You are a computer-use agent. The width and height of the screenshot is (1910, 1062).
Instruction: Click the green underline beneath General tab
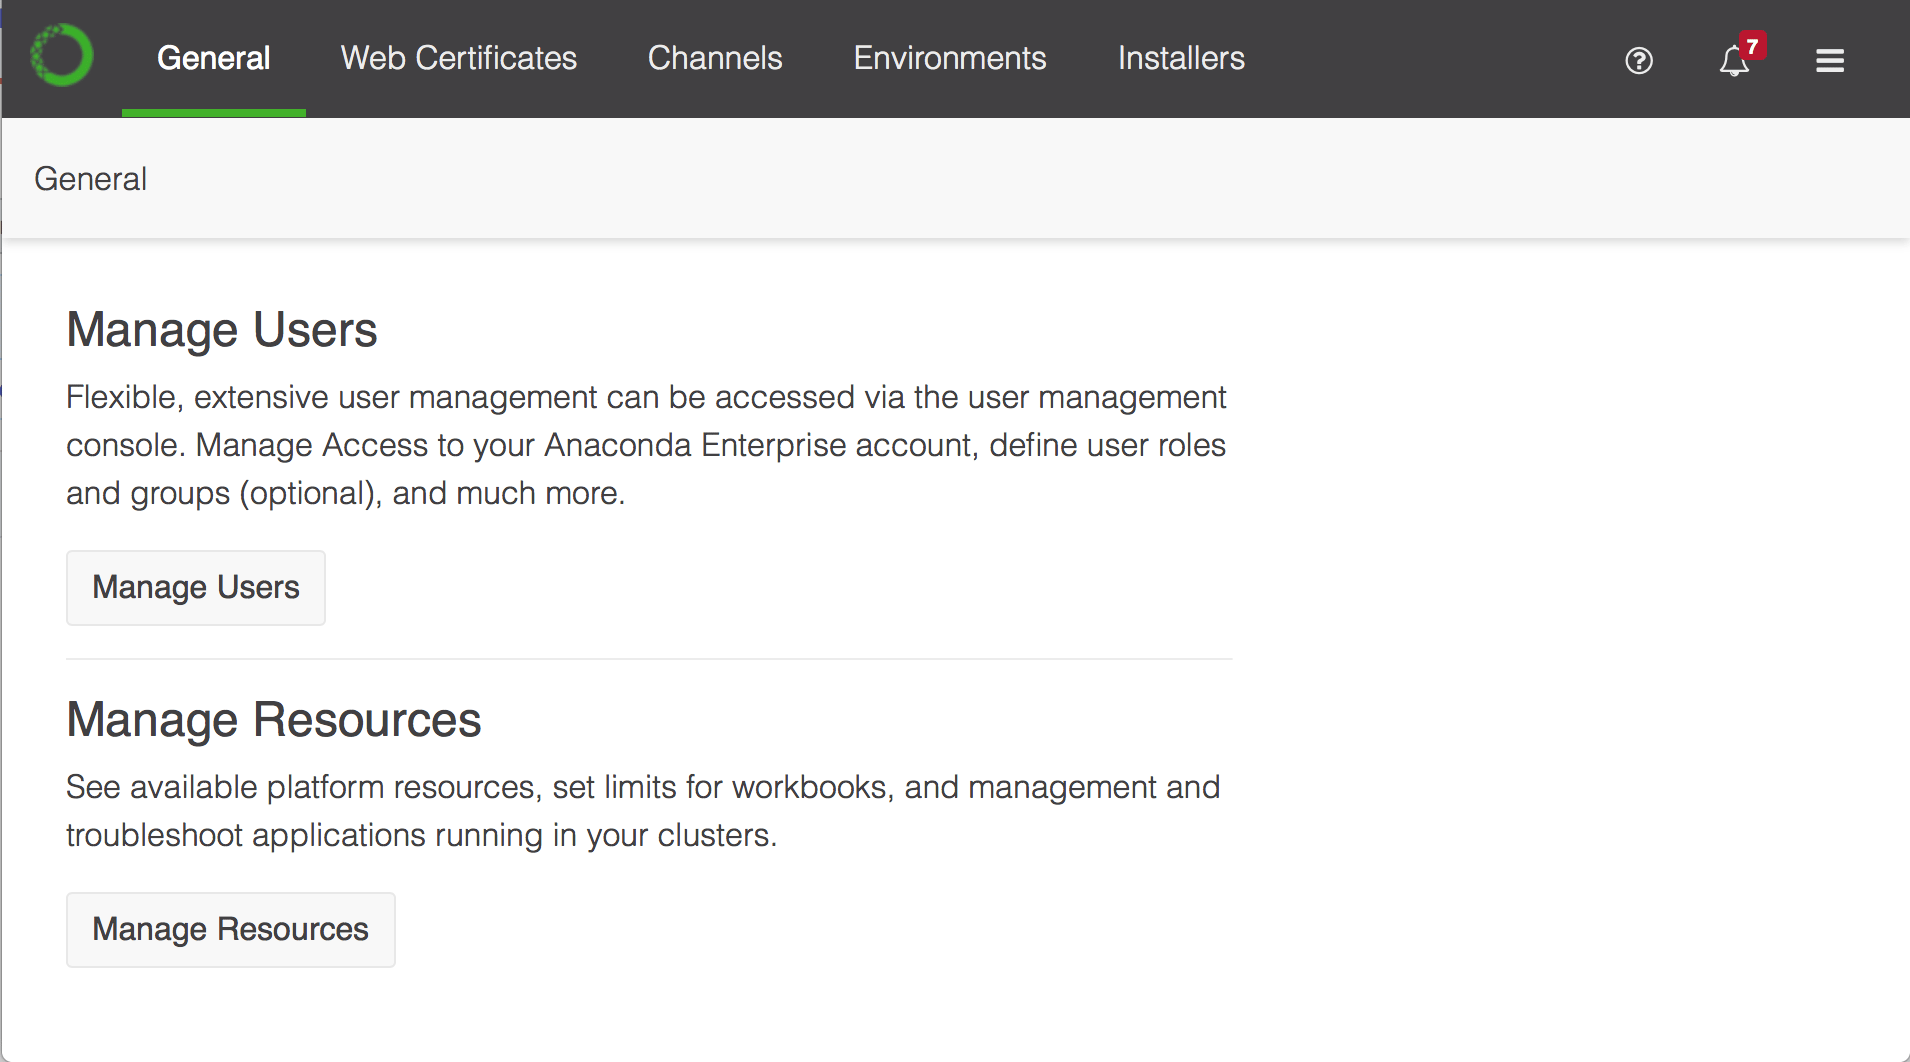214,113
